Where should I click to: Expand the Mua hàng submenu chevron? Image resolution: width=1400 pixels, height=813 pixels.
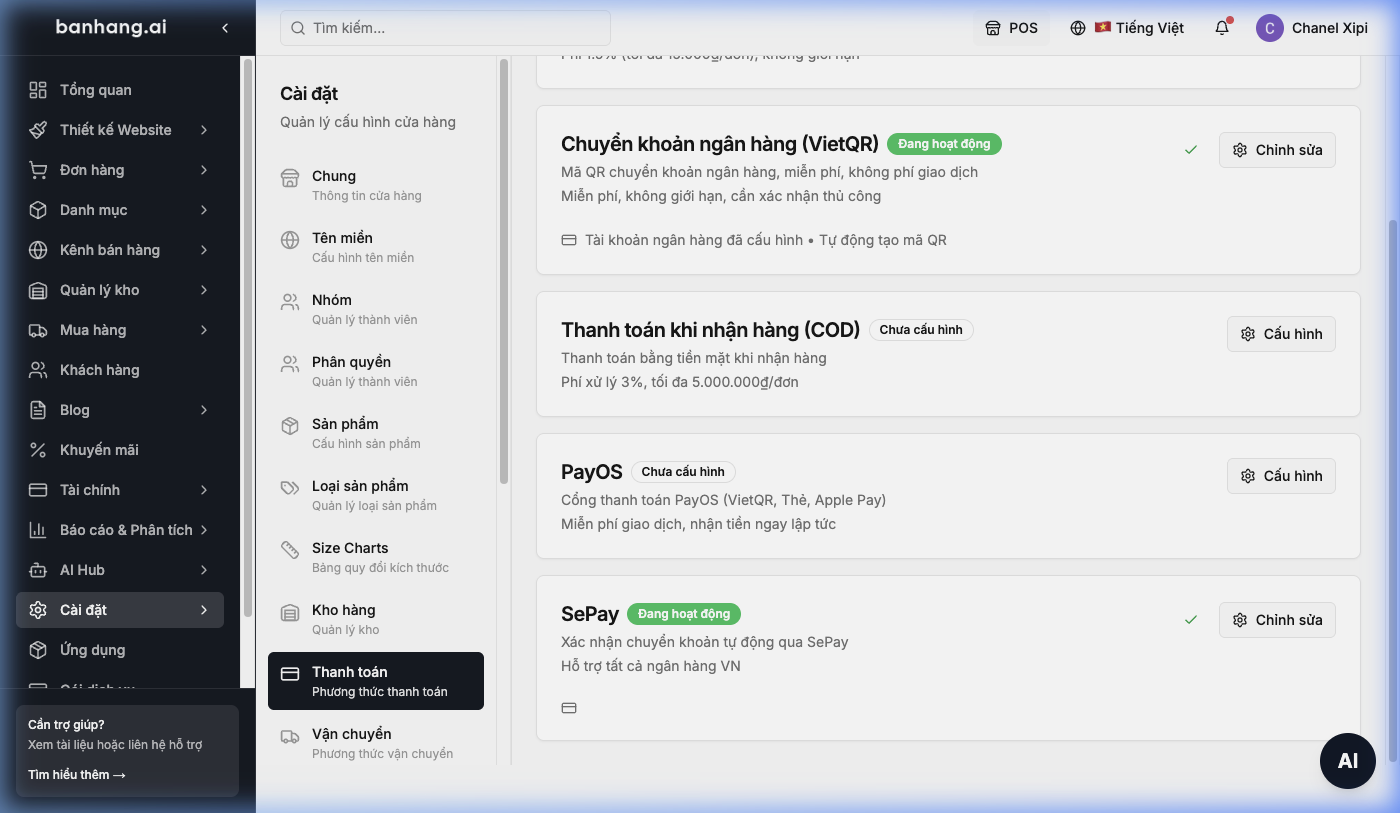204,330
